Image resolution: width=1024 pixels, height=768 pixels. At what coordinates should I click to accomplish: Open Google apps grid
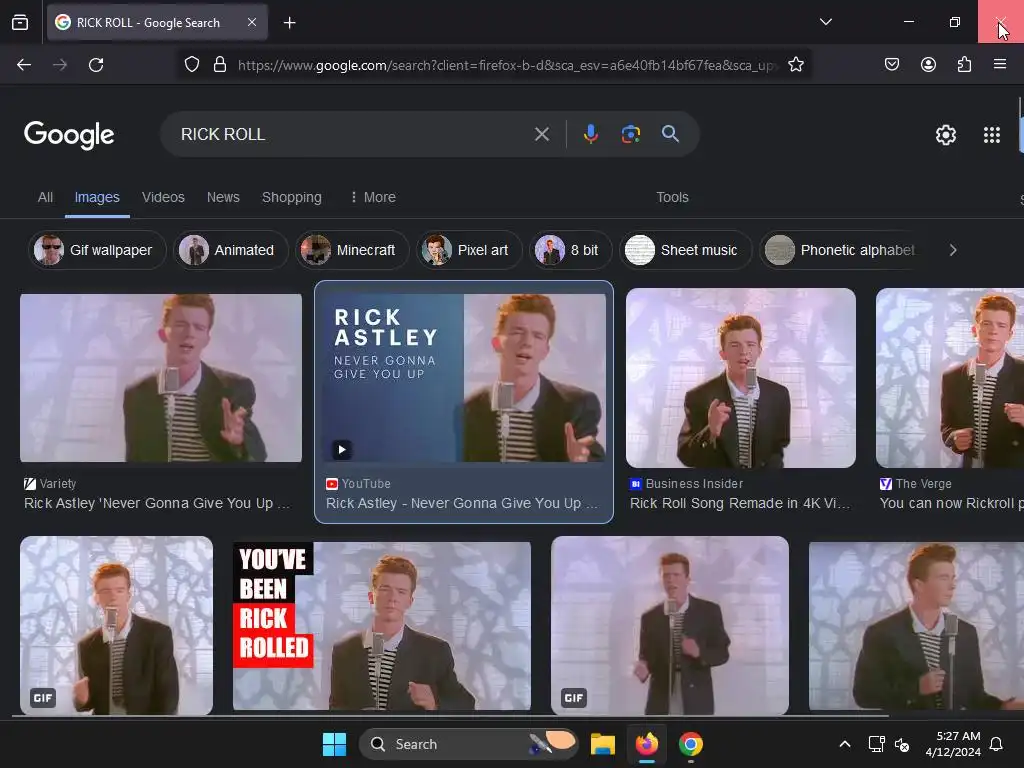click(x=991, y=135)
